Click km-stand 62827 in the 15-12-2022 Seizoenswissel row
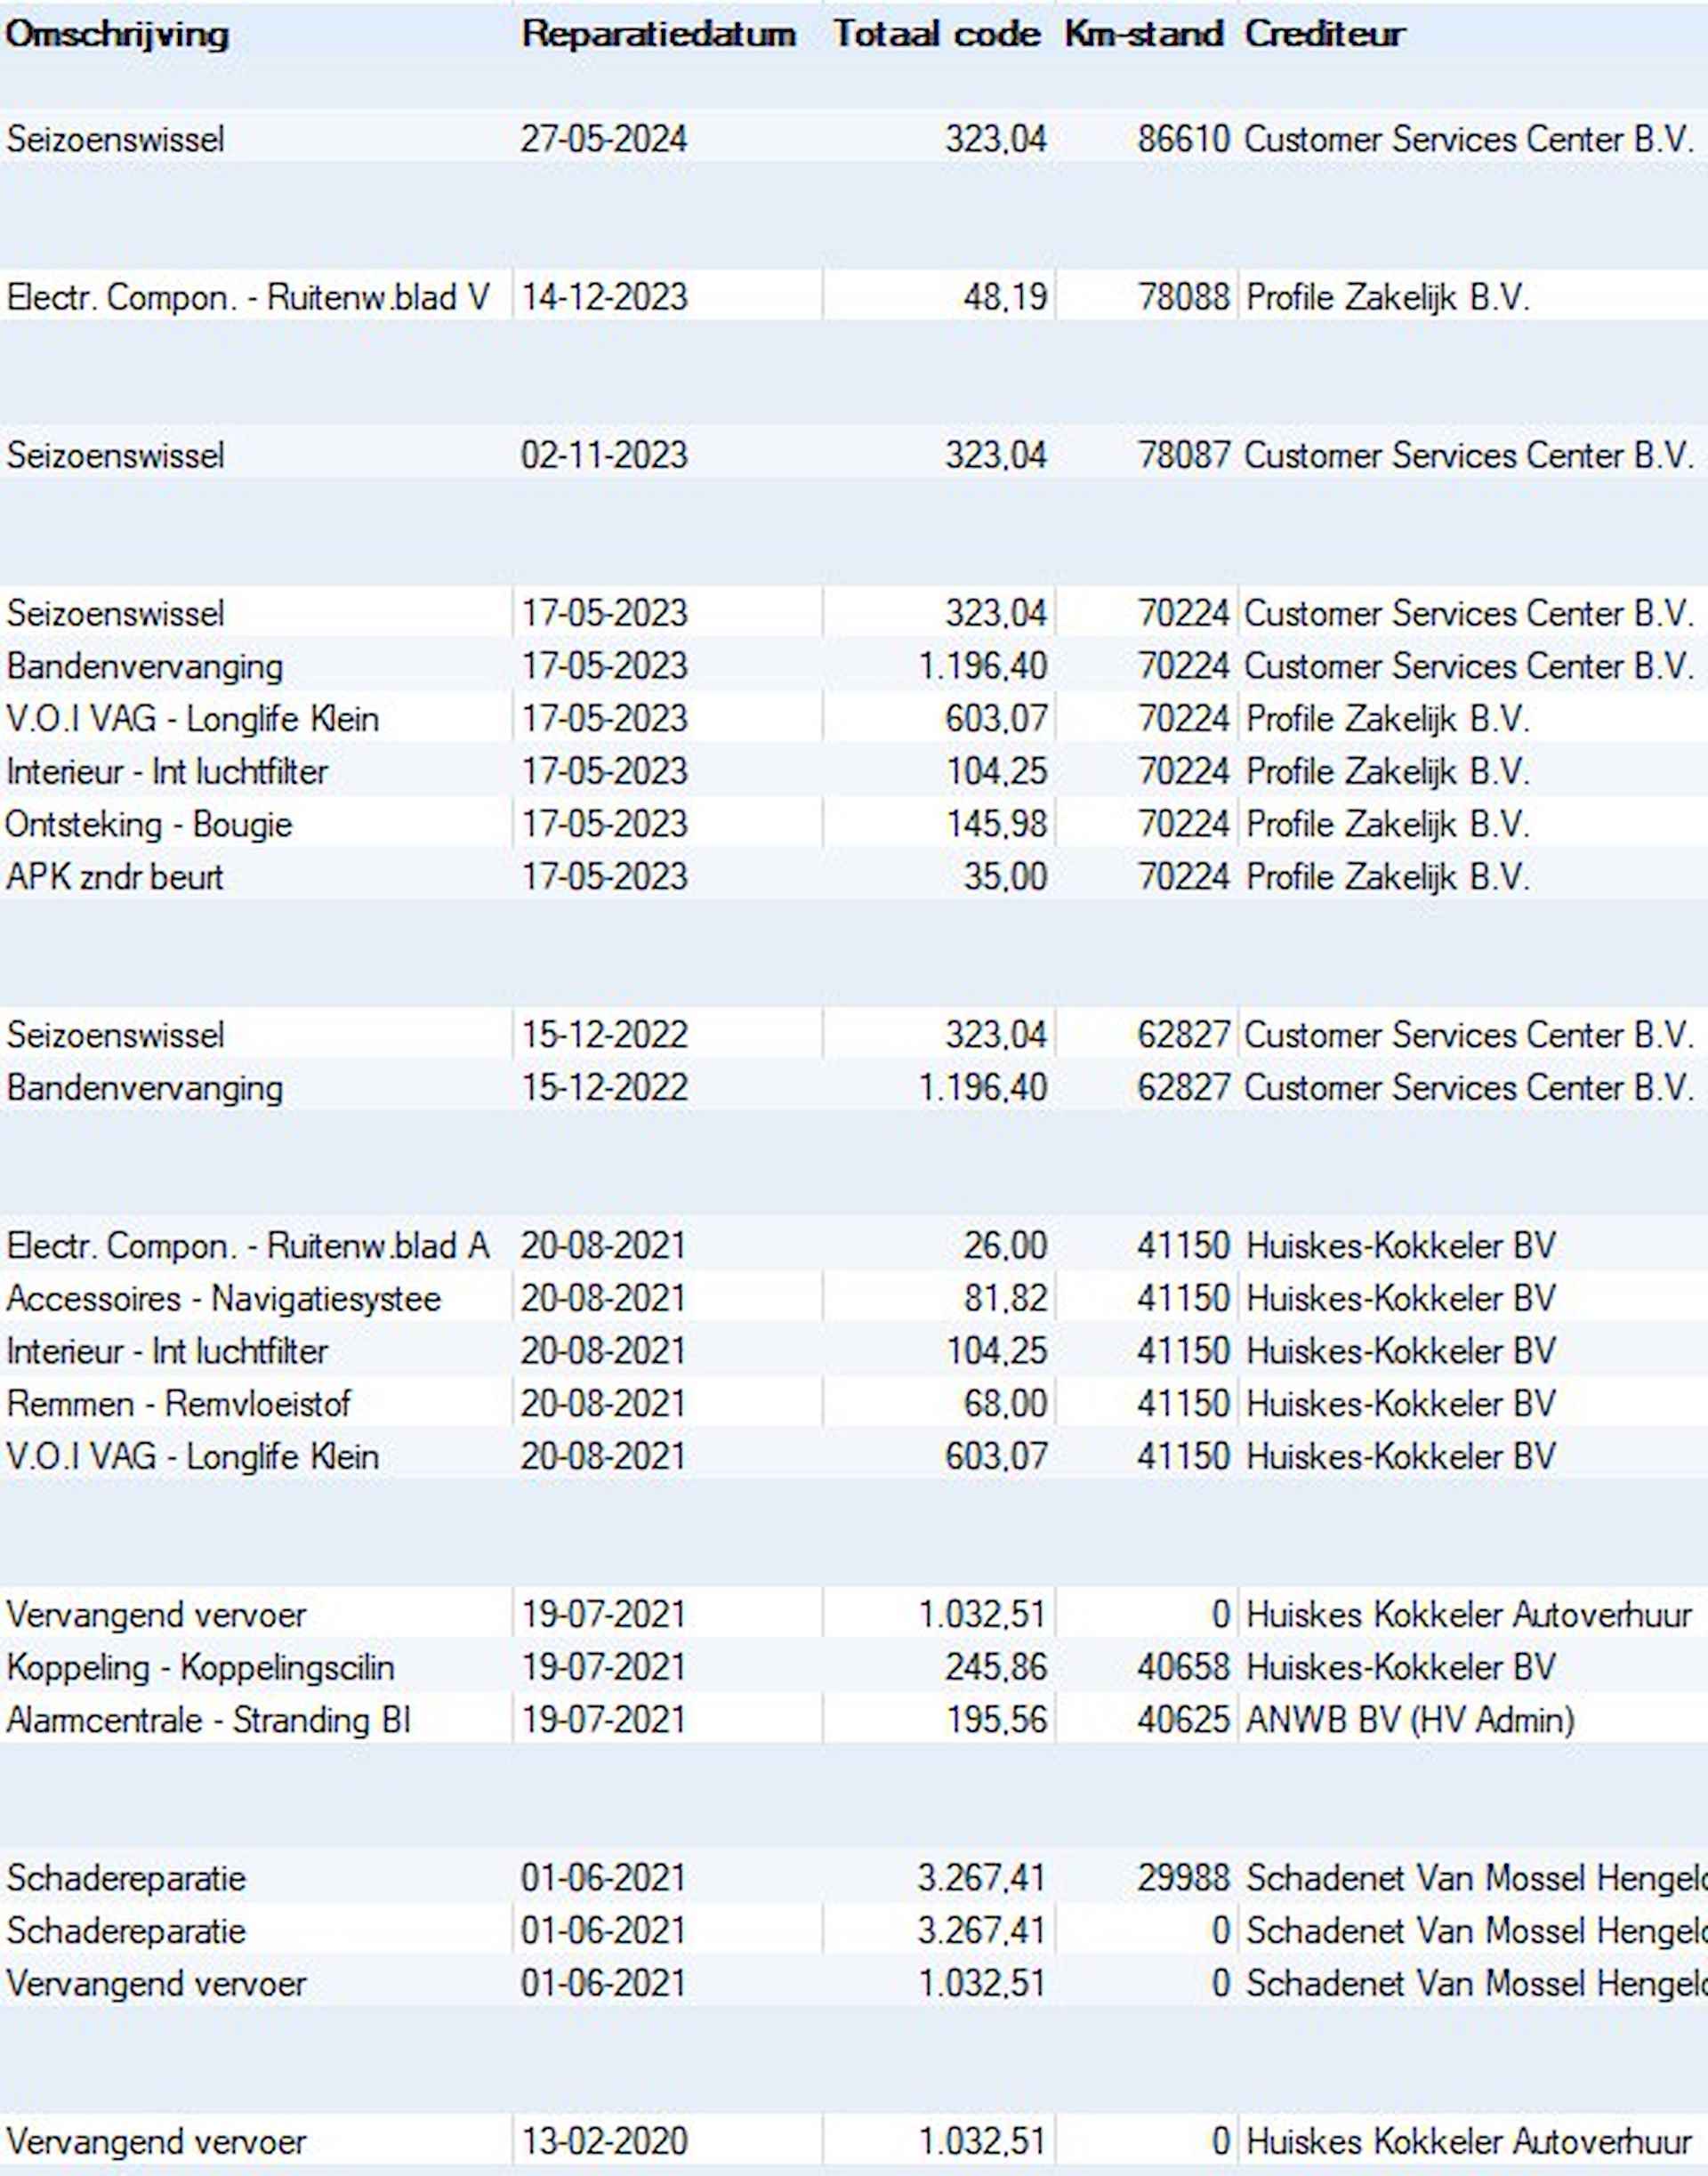1708x2176 pixels. [1183, 1035]
